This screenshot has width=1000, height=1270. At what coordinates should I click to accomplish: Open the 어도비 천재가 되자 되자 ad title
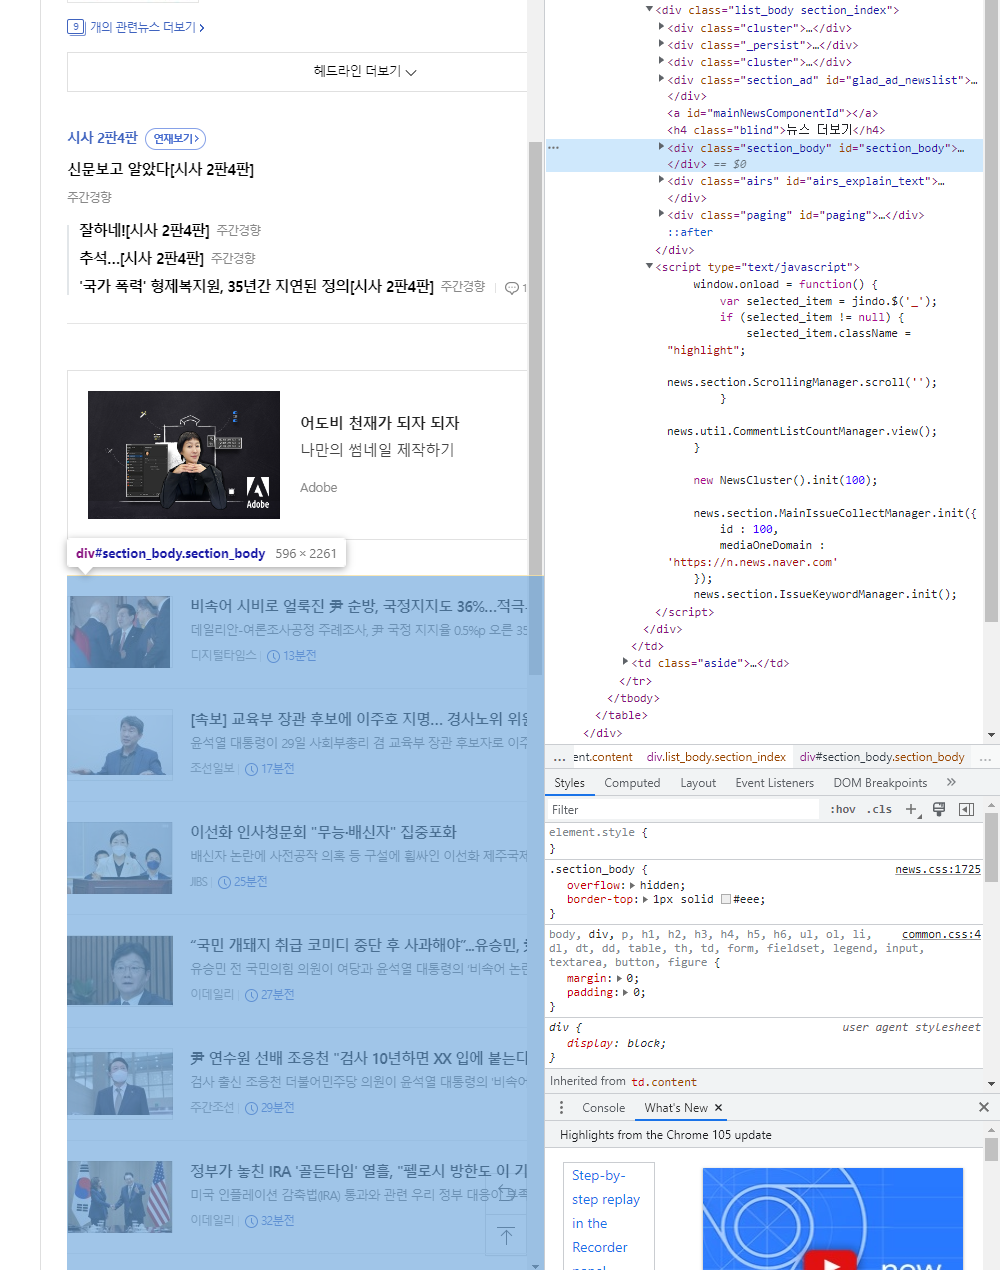(380, 423)
